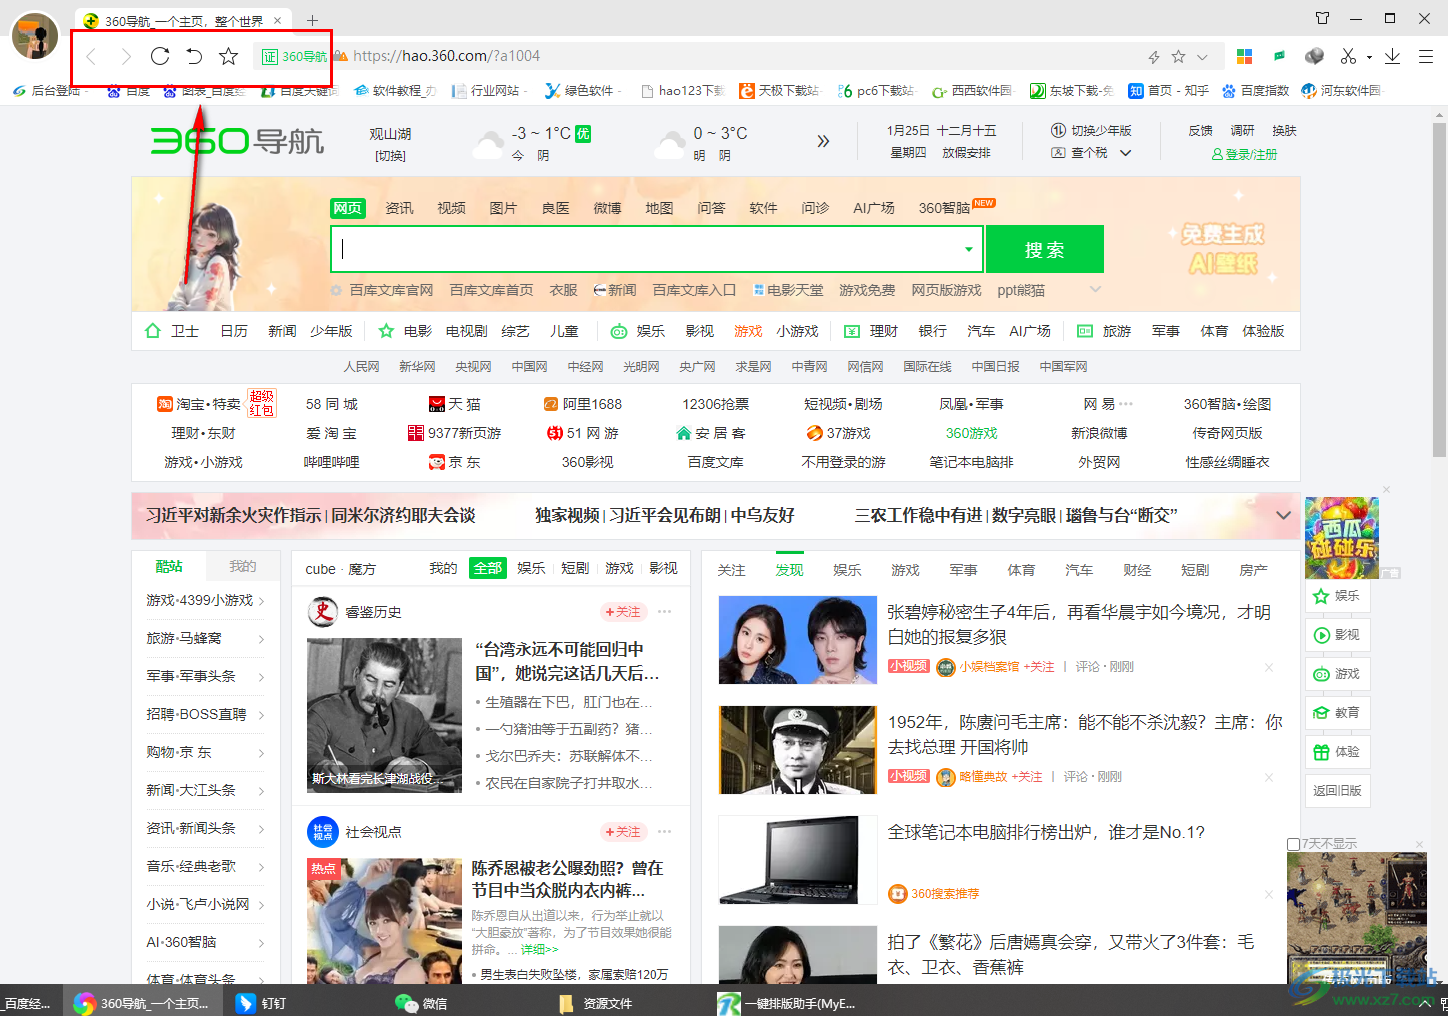Select the scissors screenshot tool
The image size is (1448, 1016).
[1349, 56]
